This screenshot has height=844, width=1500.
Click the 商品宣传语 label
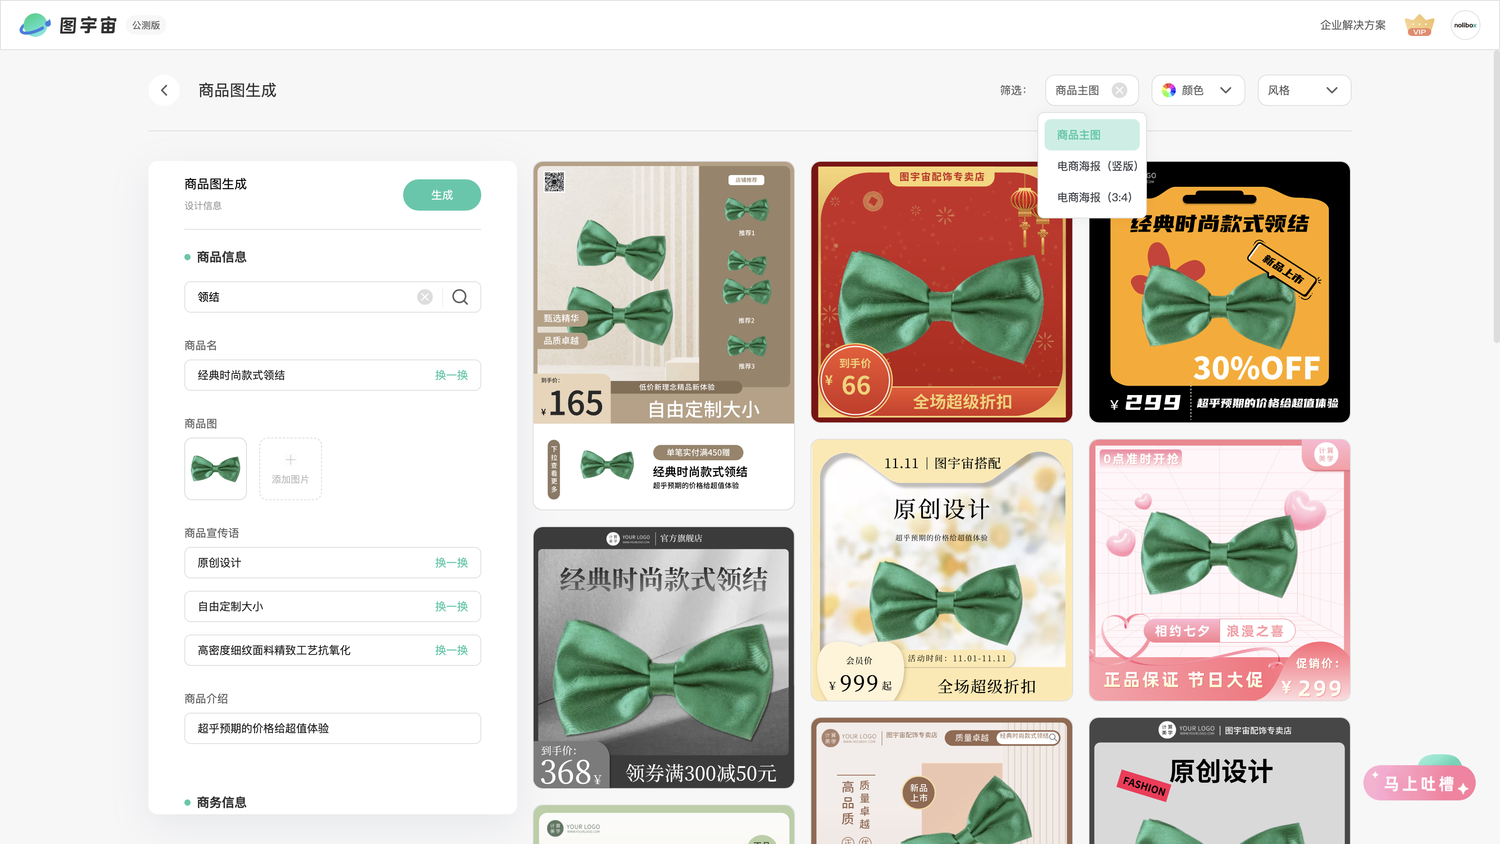(212, 533)
